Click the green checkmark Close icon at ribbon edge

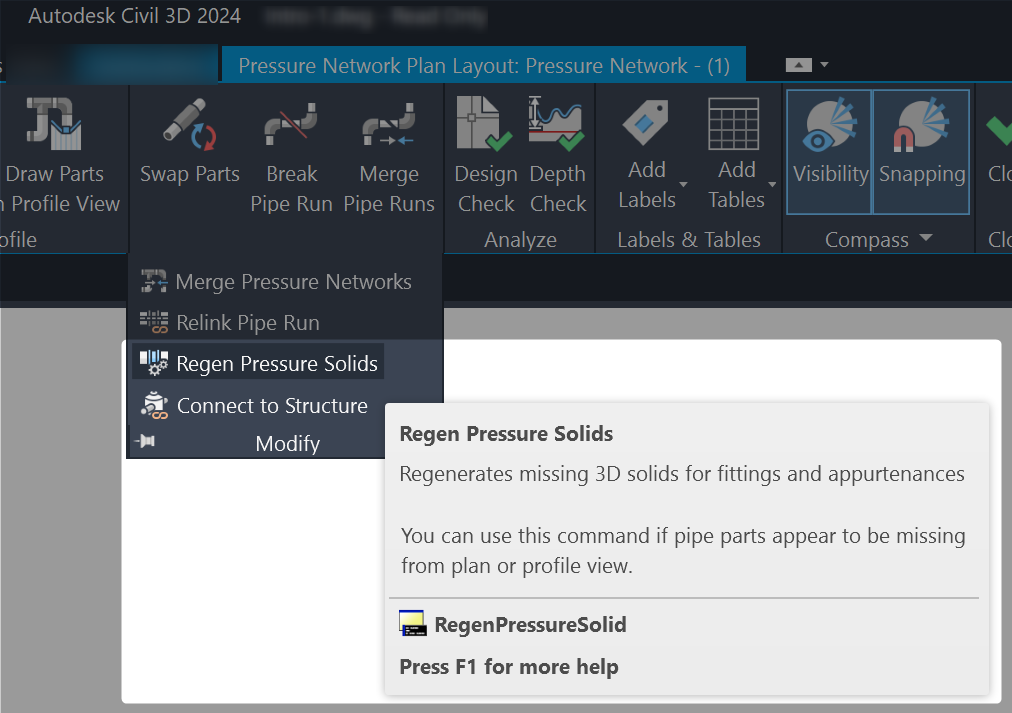999,129
